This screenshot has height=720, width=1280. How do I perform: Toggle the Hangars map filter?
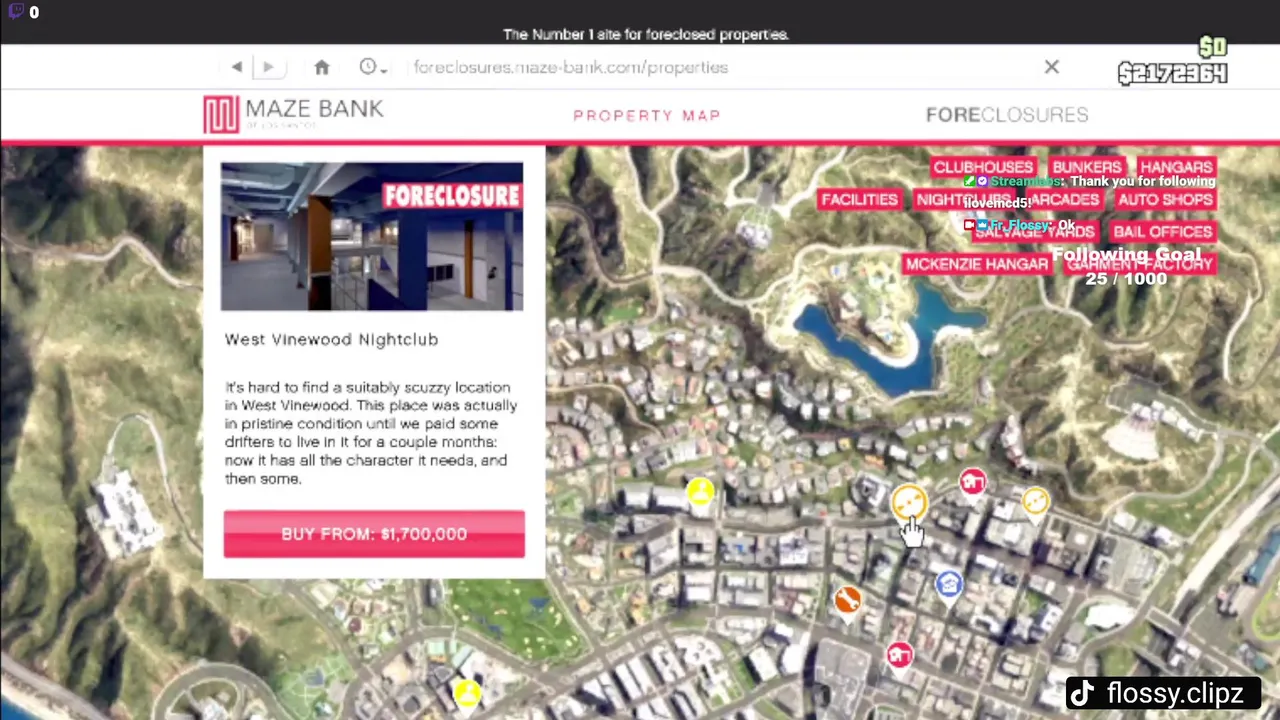tap(1176, 167)
